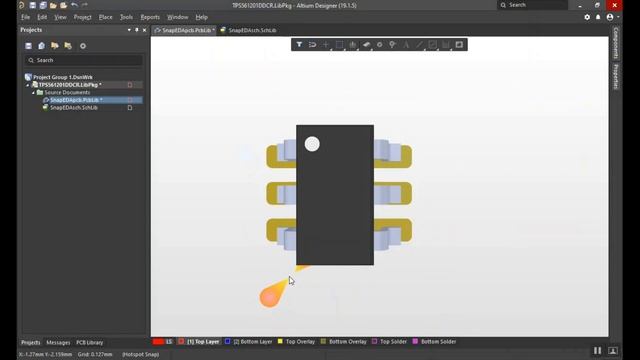Open the settings gear at top right
640x360 pixels.
click(587, 17)
